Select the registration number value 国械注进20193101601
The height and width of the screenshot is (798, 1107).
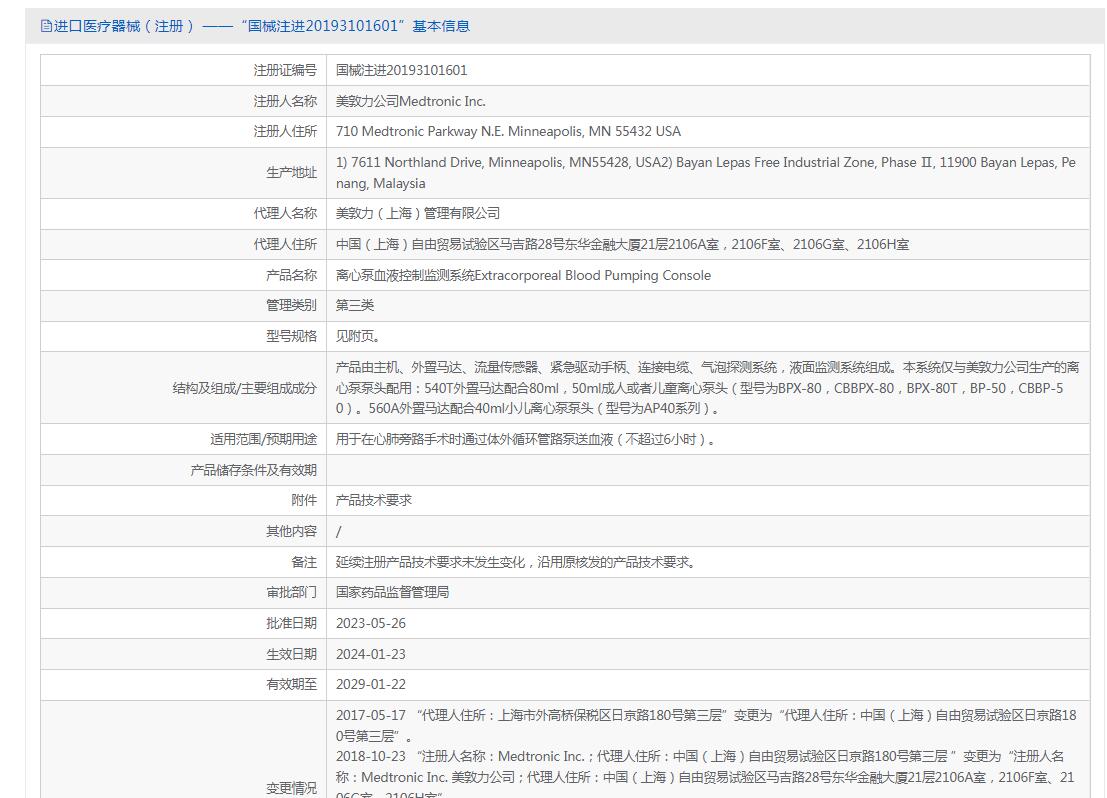tap(402, 70)
